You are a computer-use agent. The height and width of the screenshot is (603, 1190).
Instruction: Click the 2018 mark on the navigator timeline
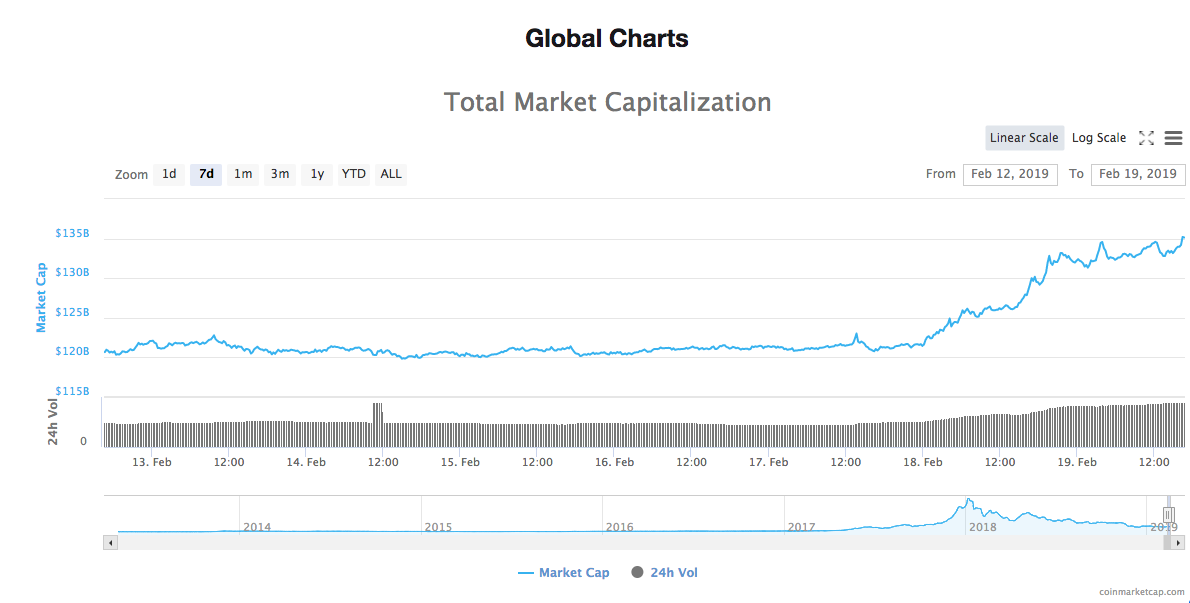pyautogui.click(x=984, y=526)
